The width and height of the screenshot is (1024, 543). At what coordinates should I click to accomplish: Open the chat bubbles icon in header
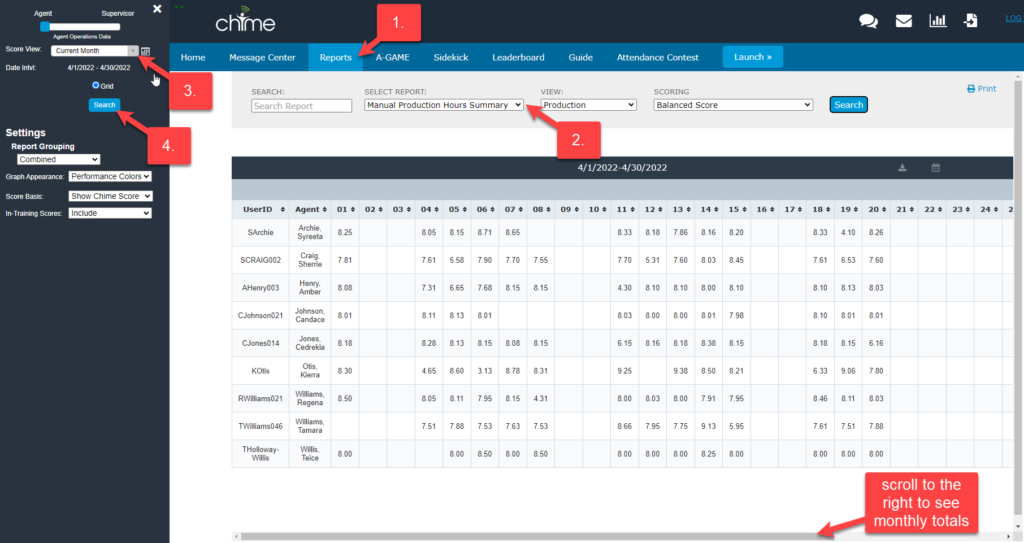pyautogui.click(x=868, y=20)
